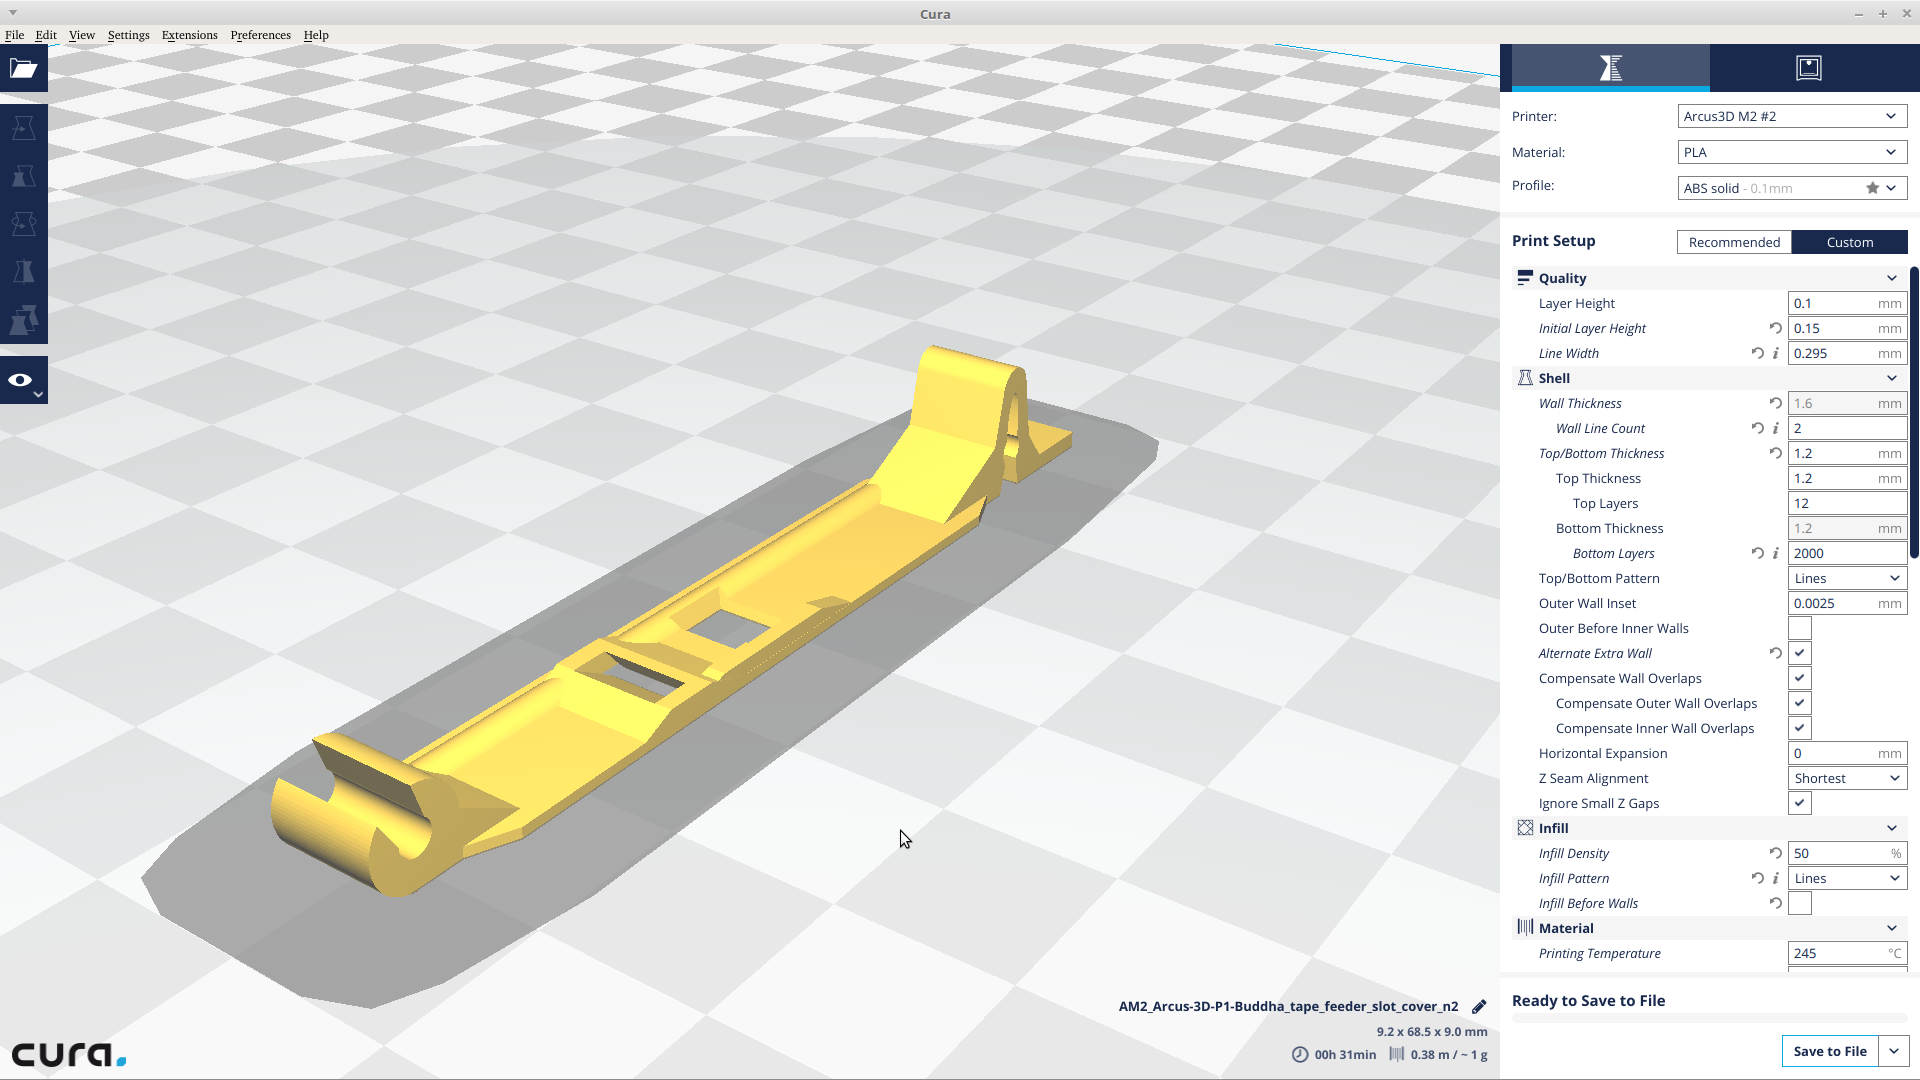Open file with the folder icon
Image resolution: width=1920 pixels, height=1080 pixels.
(24, 68)
